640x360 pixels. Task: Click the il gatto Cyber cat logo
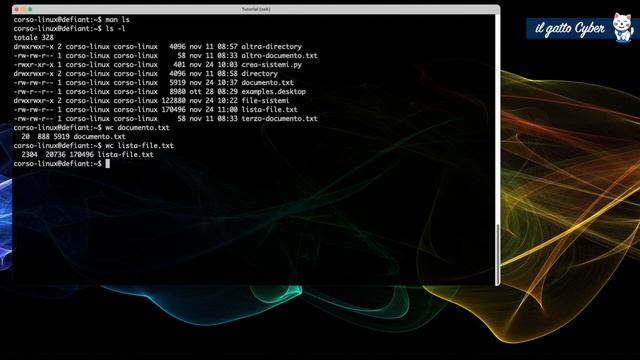[623, 27]
